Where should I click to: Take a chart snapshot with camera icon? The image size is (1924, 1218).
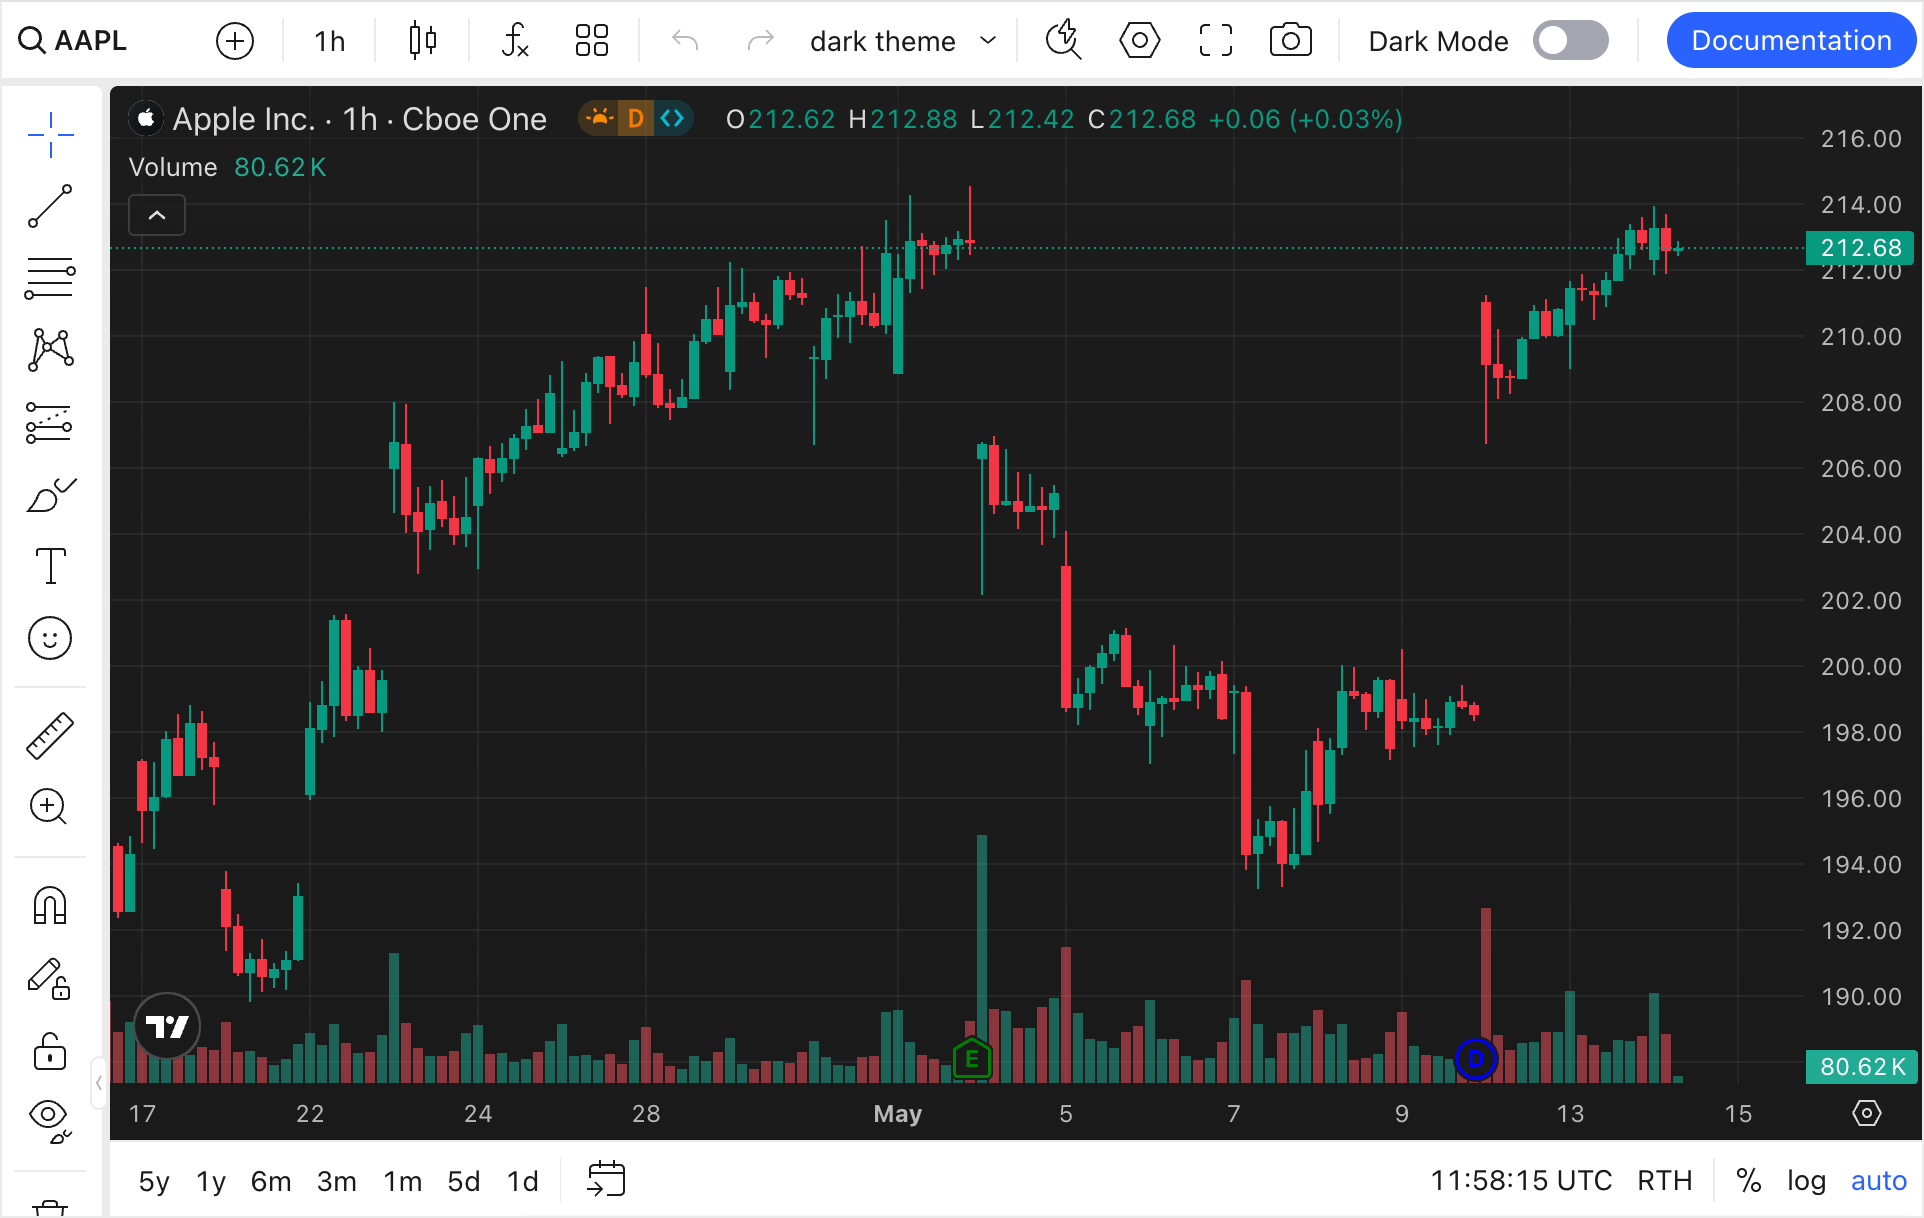(x=1290, y=41)
